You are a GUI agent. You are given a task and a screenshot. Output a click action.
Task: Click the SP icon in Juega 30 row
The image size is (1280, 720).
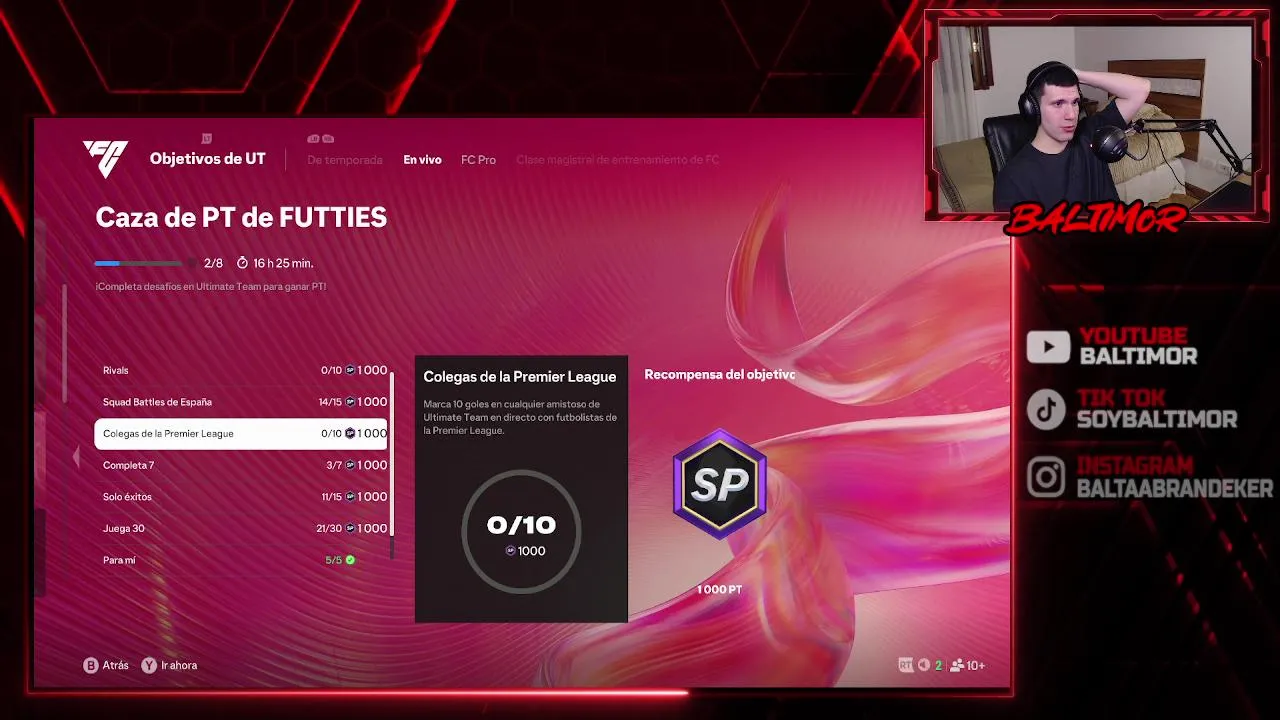[350, 528]
